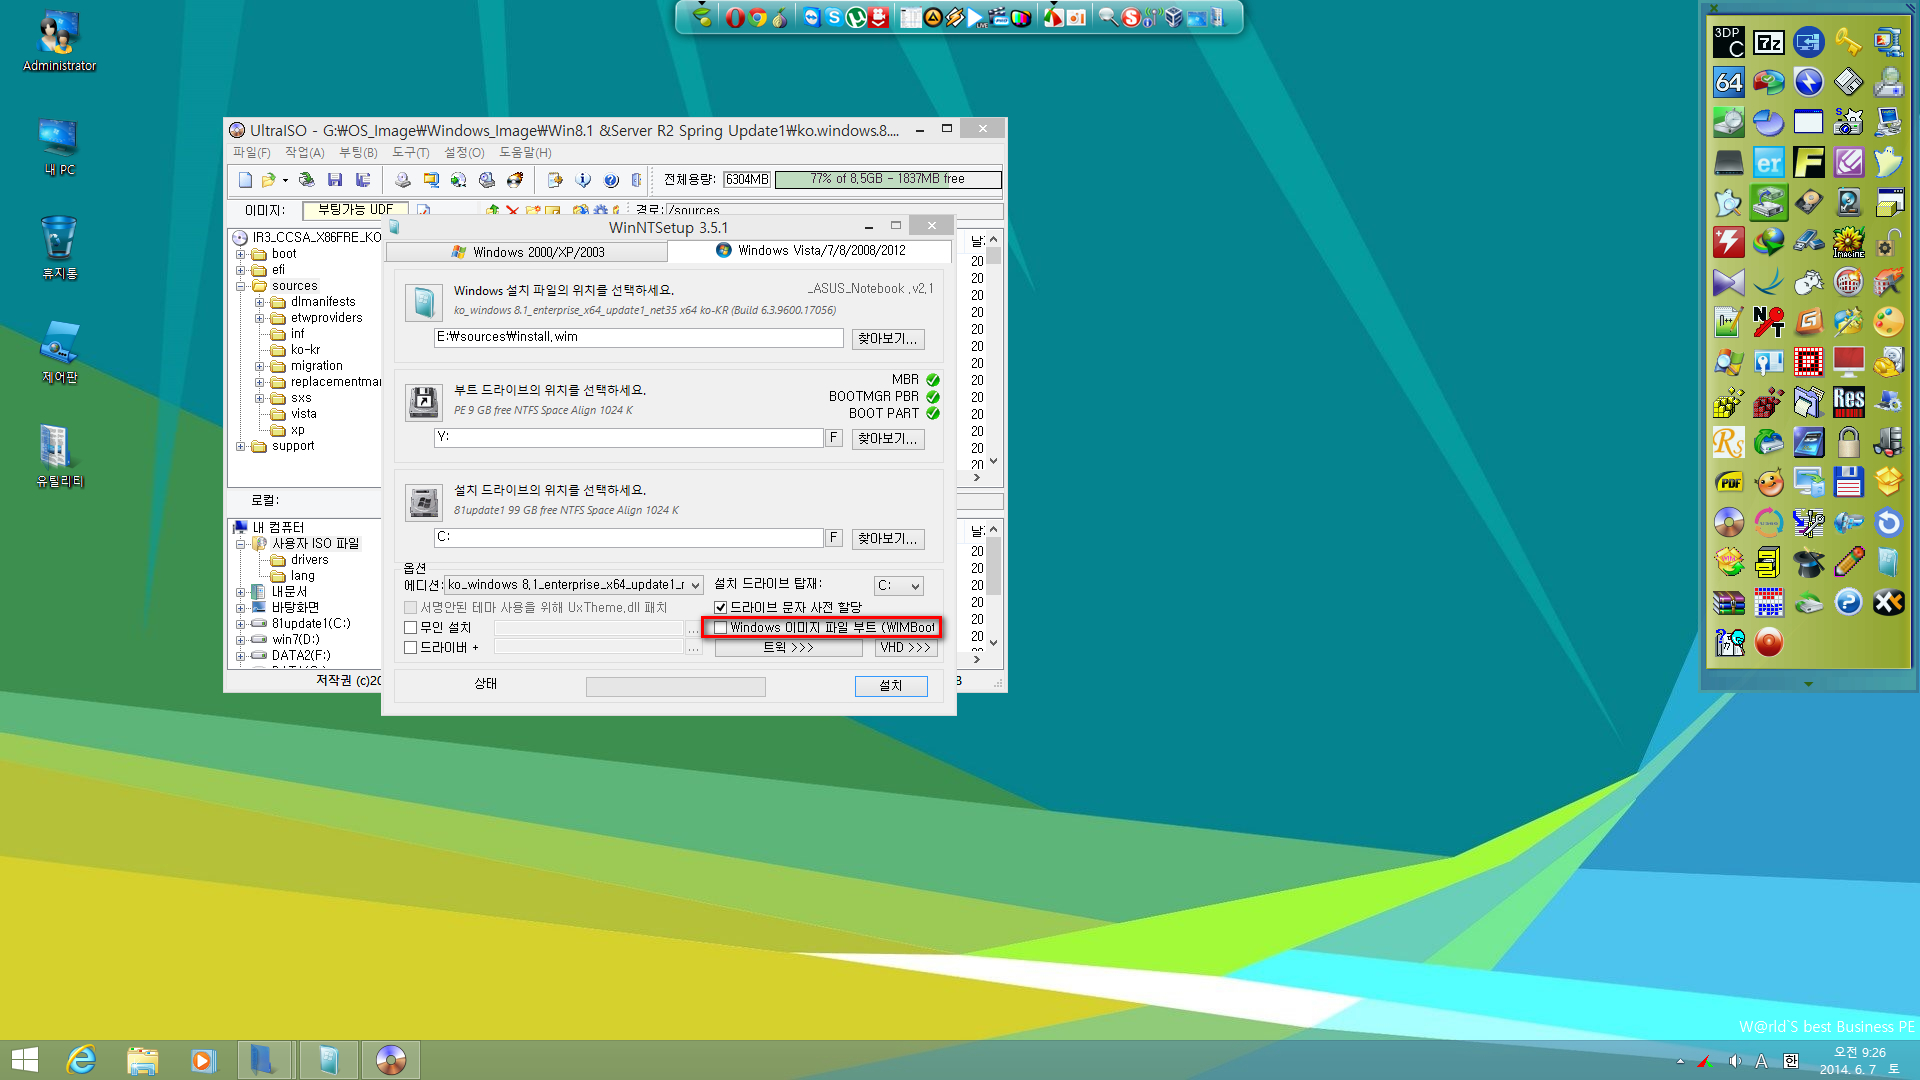Open the Ghost launcher icon
Viewport: 1920px width, 1080px height.
point(1889,162)
